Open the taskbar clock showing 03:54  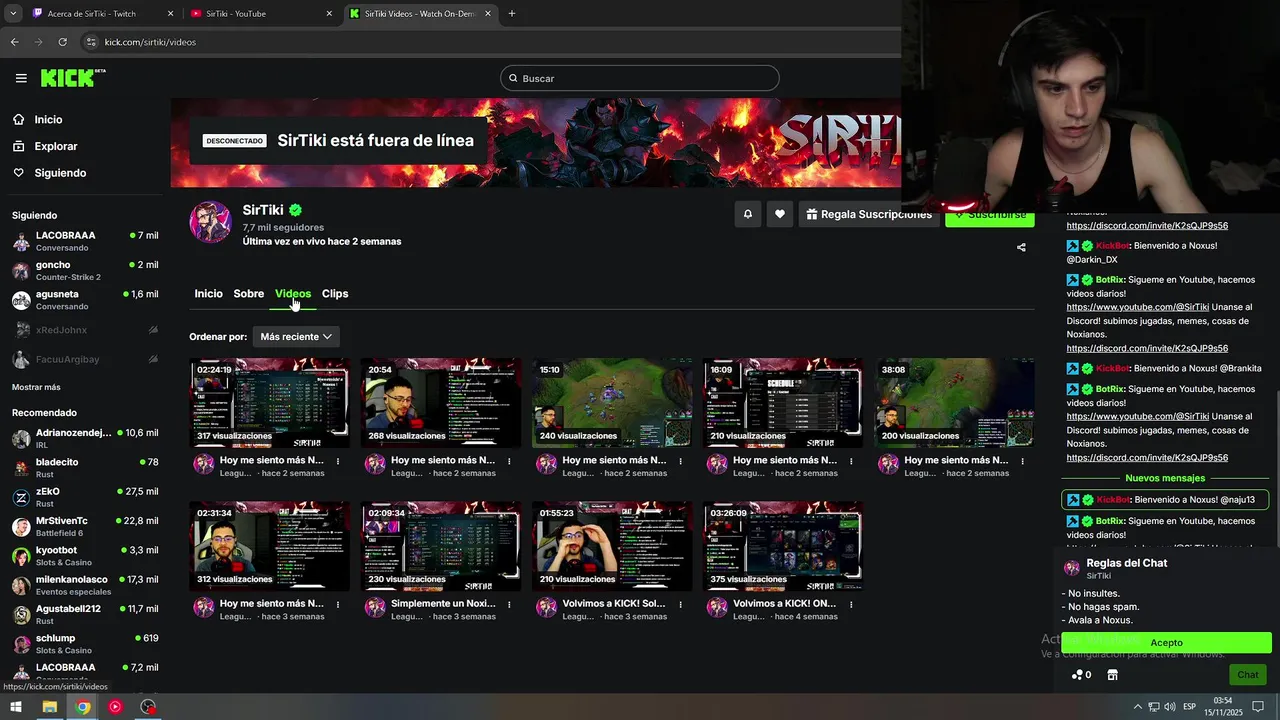pyautogui.click(x=1222, y=707)
